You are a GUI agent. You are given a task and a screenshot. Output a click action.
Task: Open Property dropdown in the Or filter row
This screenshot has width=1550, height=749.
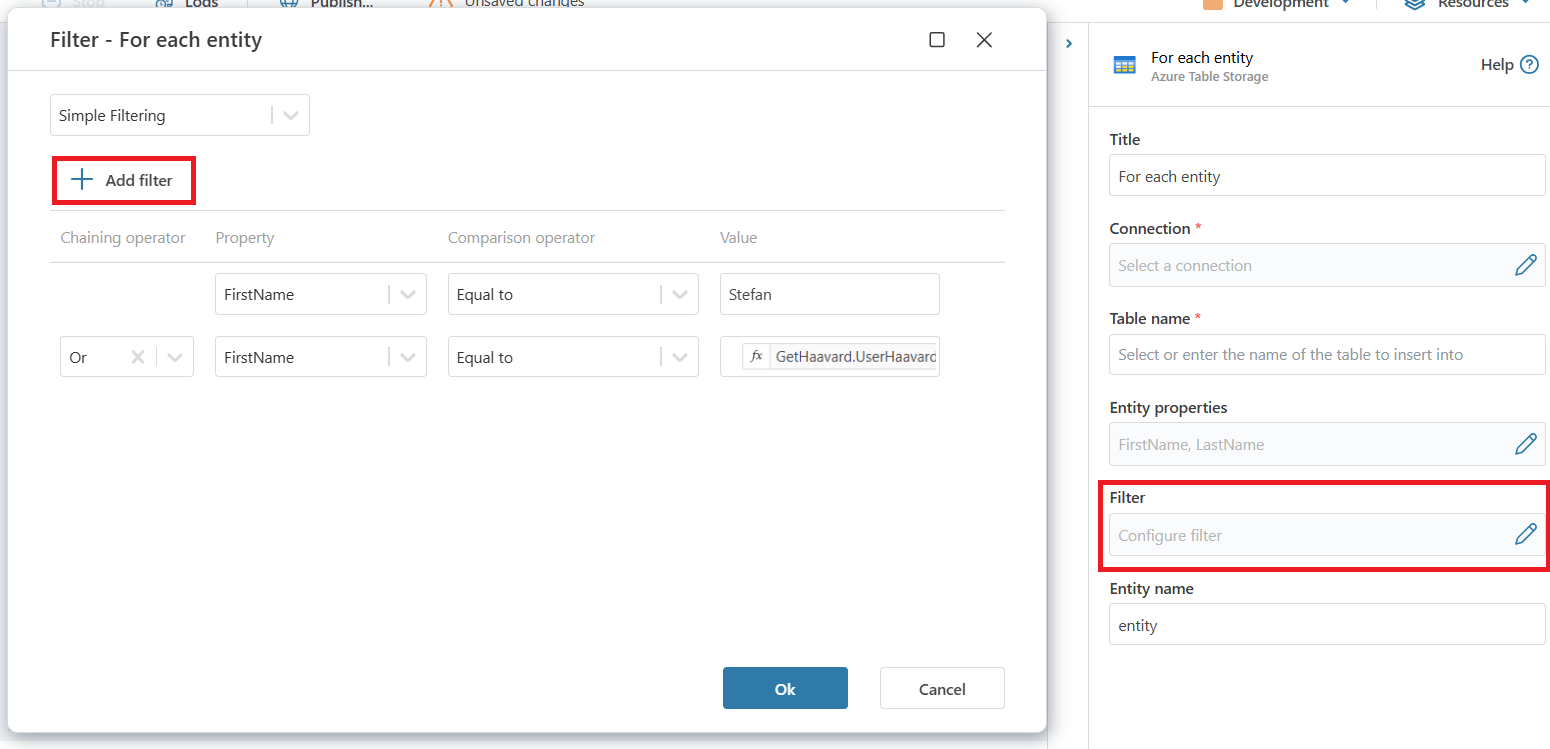click(x=321, y=357)
